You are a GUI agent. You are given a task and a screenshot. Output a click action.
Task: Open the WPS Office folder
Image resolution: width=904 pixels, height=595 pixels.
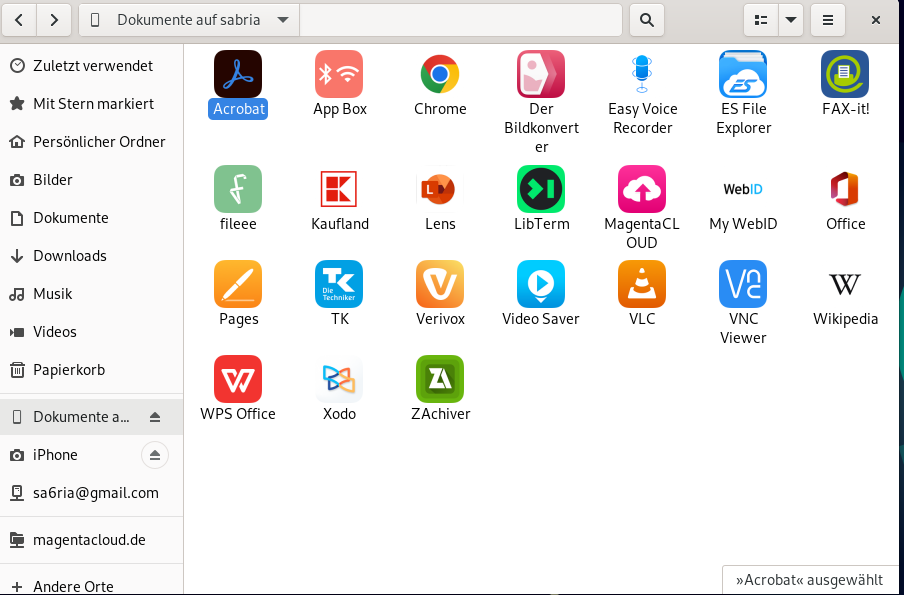coord(238,379)
